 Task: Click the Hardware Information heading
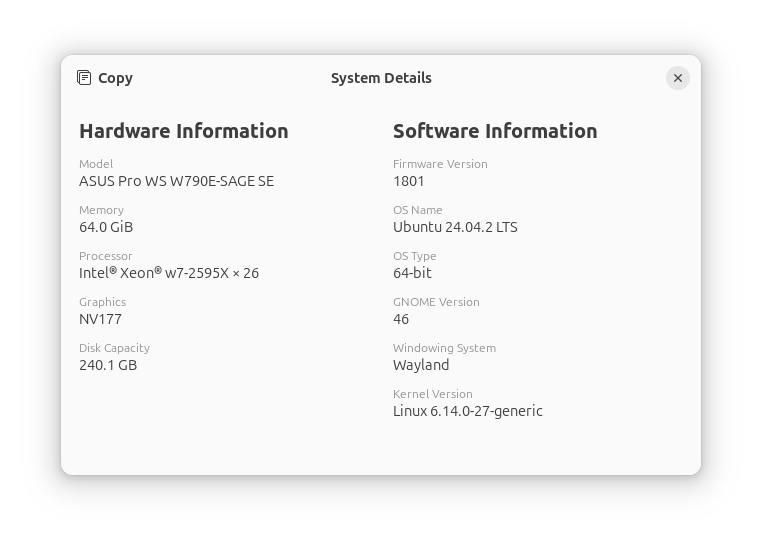coord(183,131)
